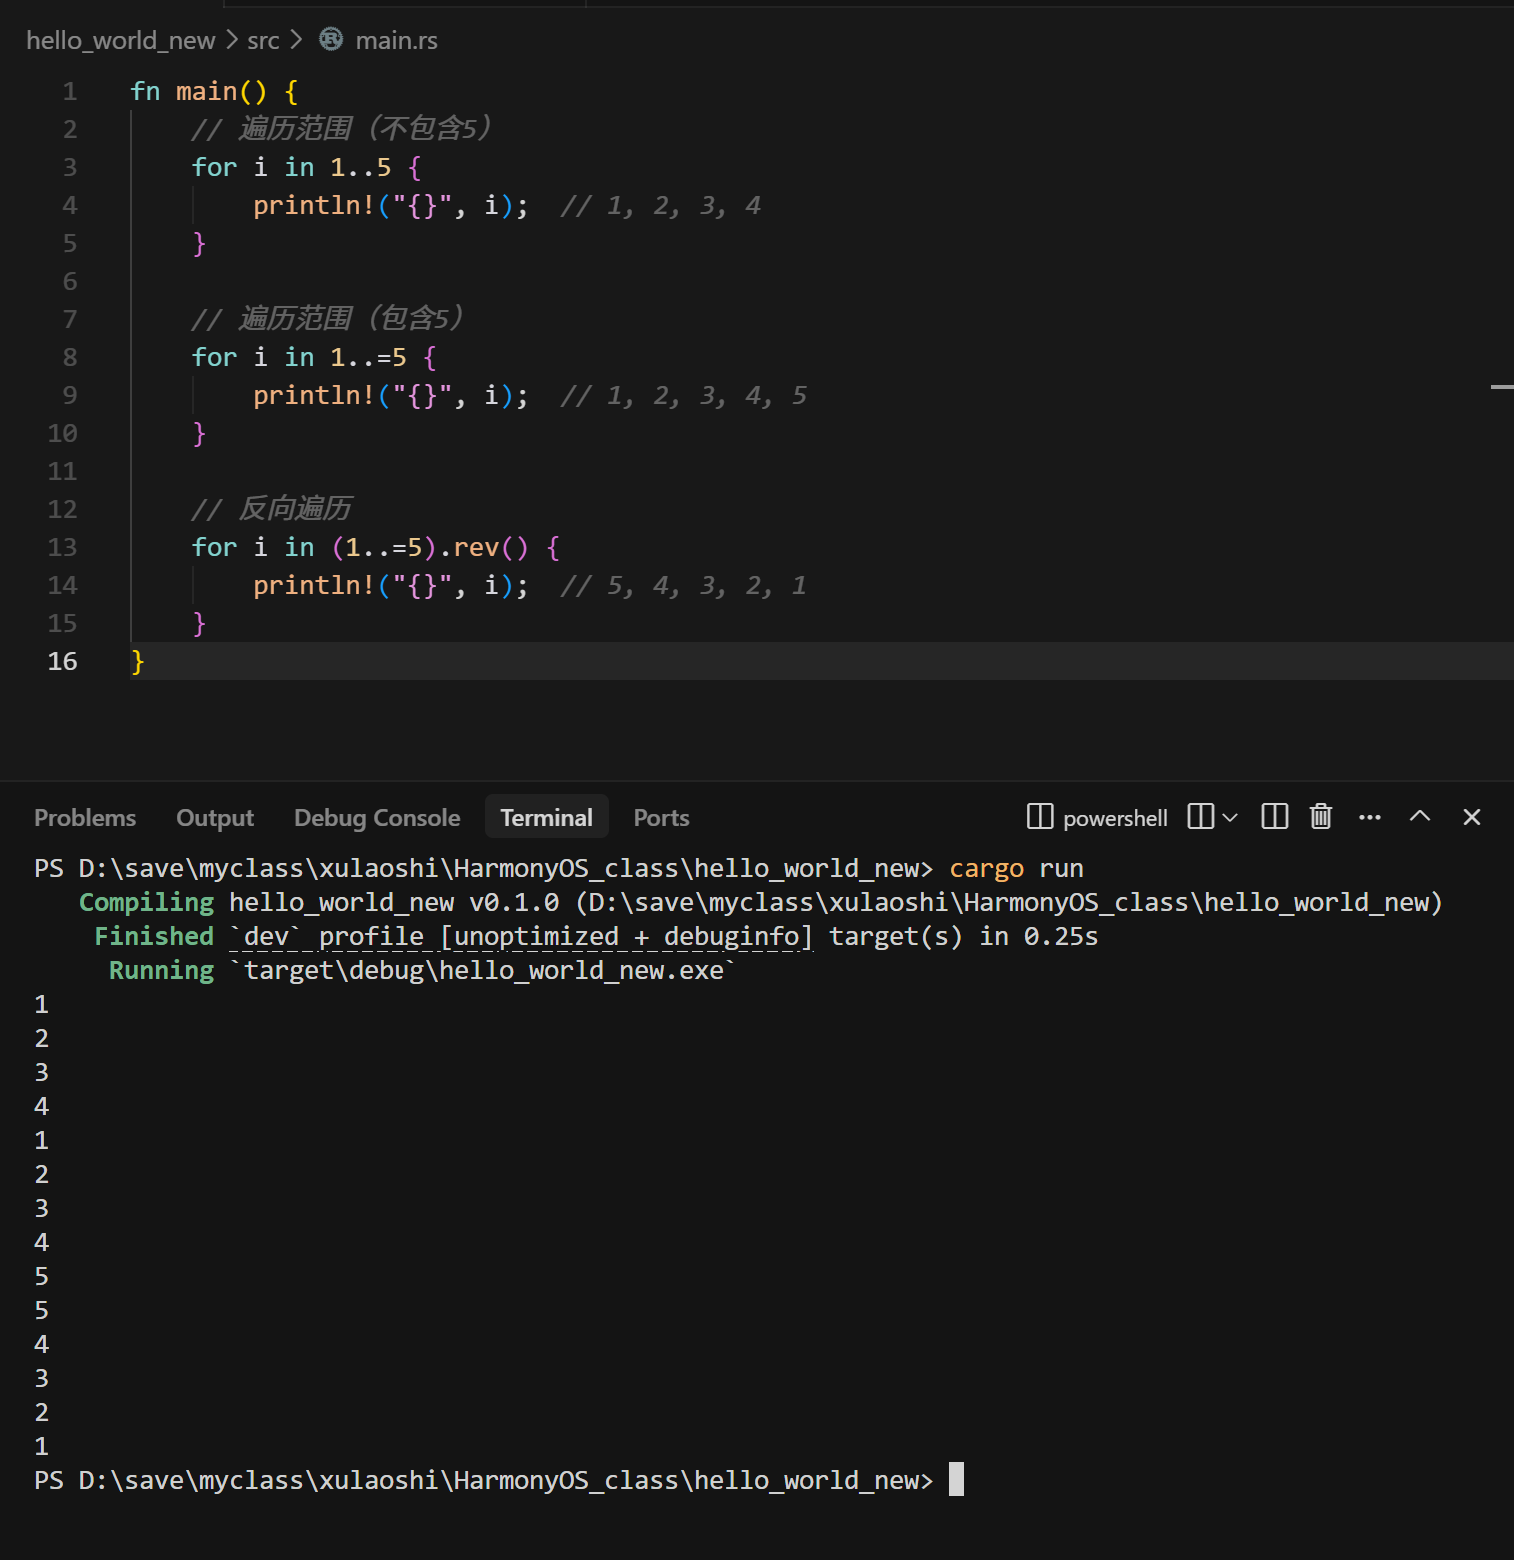
Task: Click the 'Compiling' word in terminal output
Action: (x=146, y=902)
